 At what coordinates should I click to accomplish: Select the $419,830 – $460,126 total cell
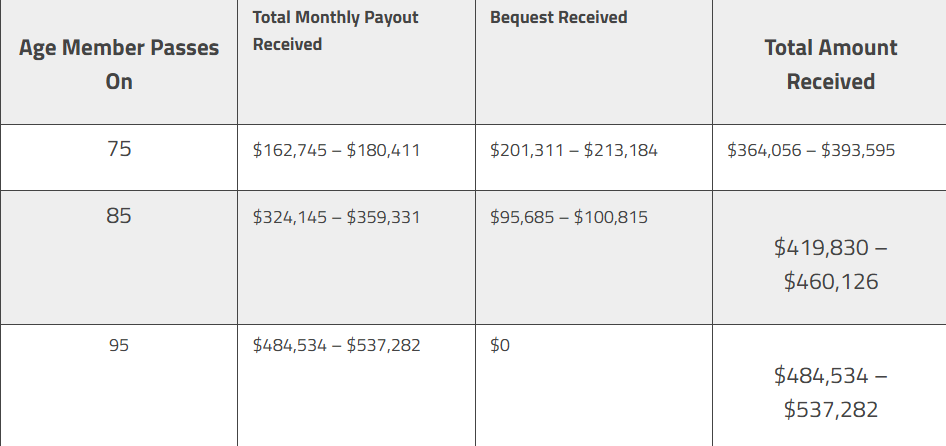click(x=830, y=258)
